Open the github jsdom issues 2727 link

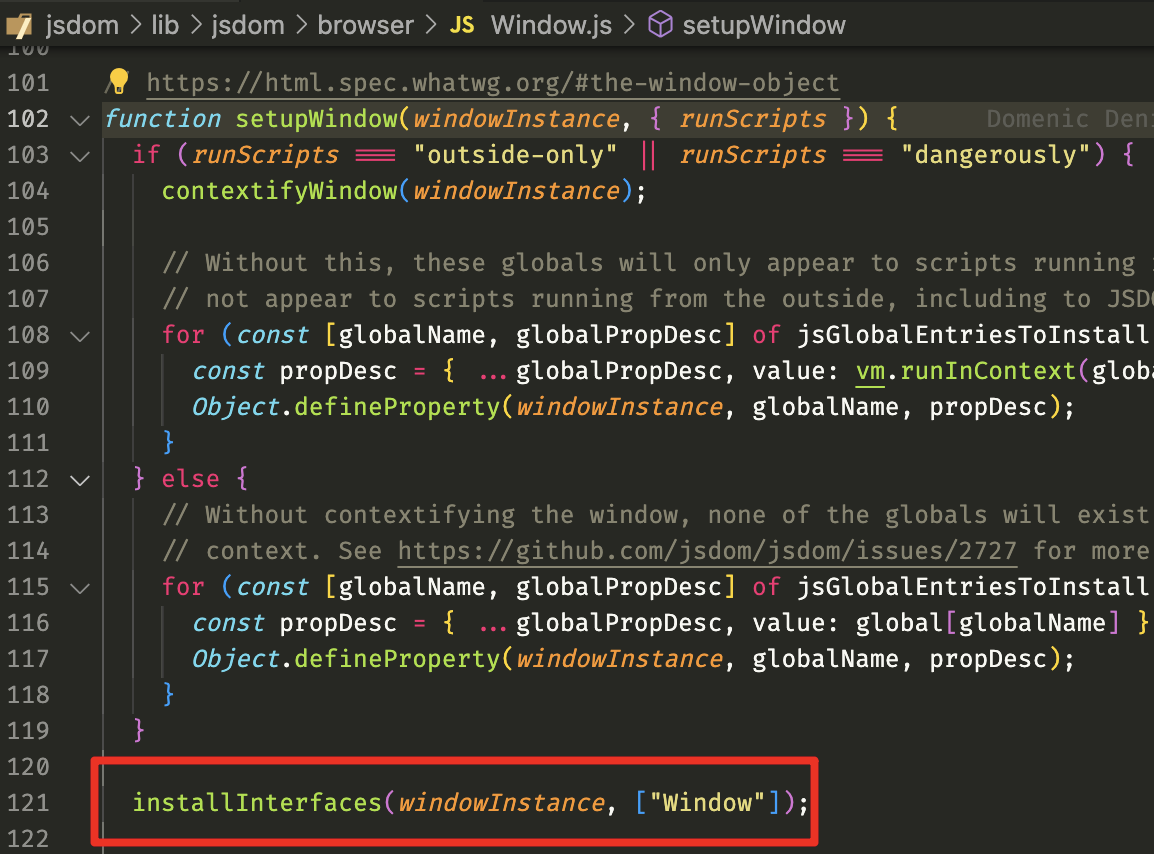click(707, 551)
